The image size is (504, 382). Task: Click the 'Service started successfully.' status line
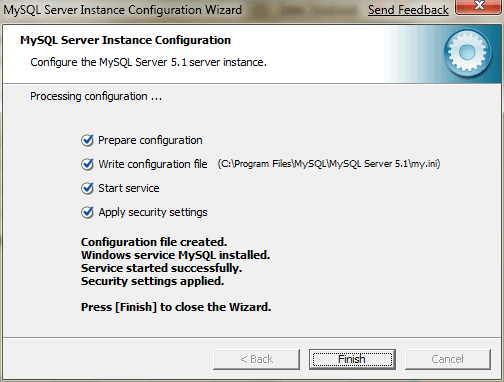tap(161, 268)
